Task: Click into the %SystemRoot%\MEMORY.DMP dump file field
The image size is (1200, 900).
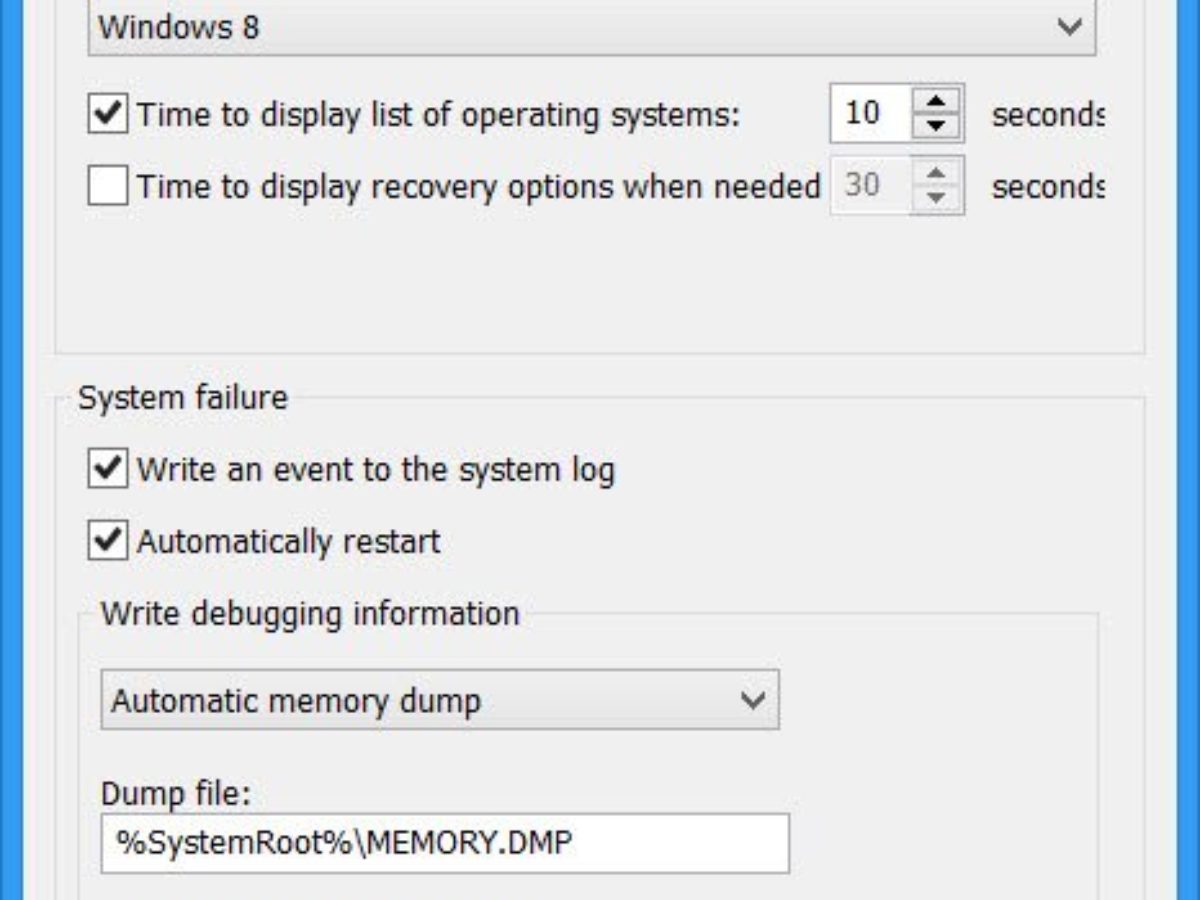Action: coord(444,843)
